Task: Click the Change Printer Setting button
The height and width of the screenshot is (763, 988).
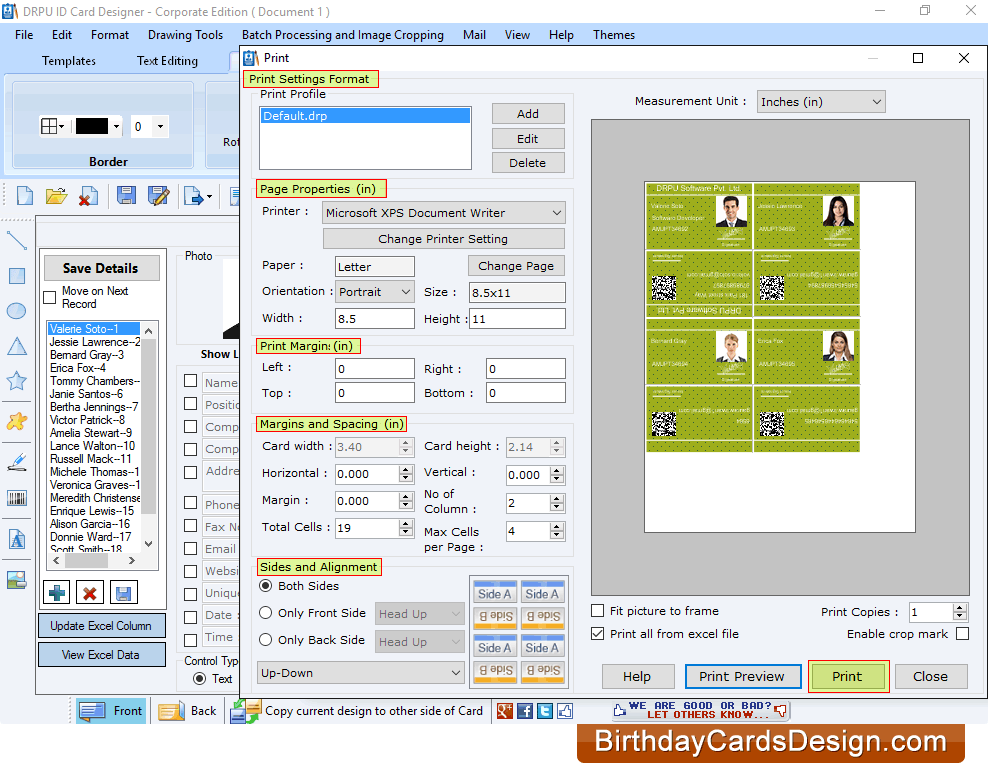Action: coord(444,239)
